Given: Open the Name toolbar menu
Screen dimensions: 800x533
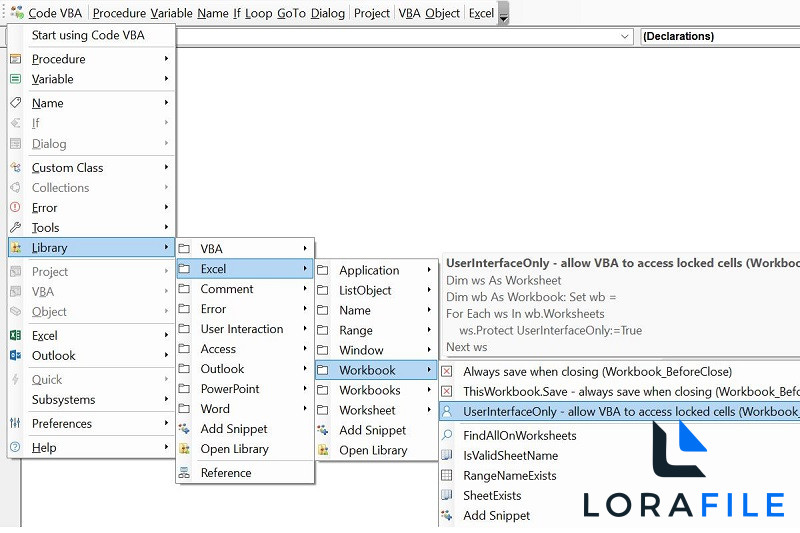Looking at the screenshot, I should coord(213,13).
